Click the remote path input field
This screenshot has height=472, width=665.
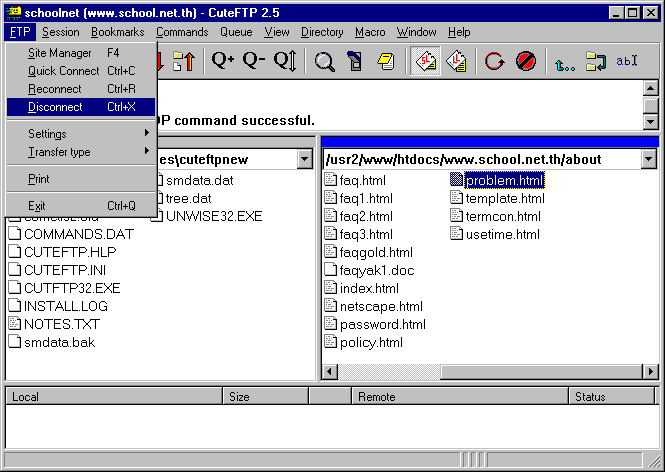482,159
